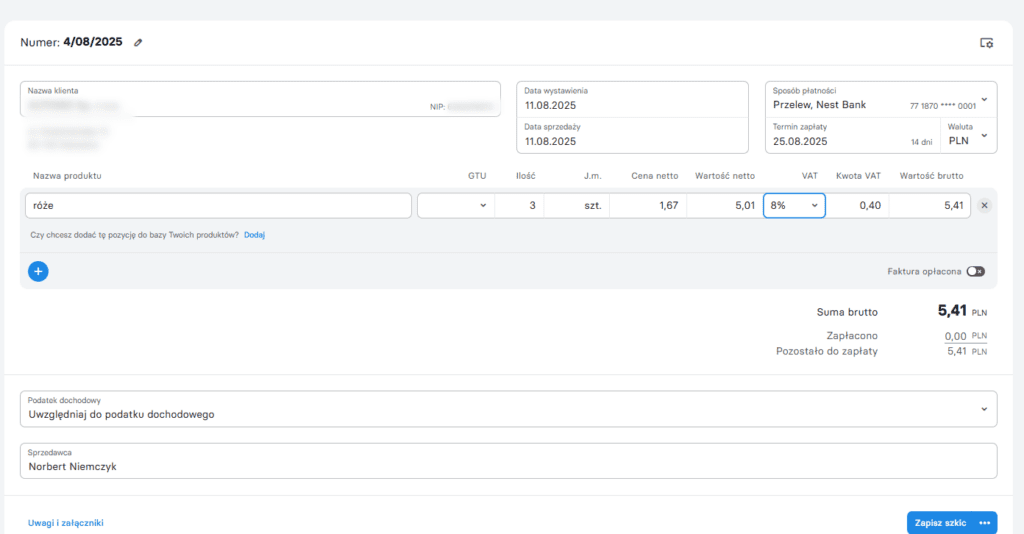Click the pencil icon to edit invoice number
This screenshot has height=534, width=1024.
coord(139,43)
